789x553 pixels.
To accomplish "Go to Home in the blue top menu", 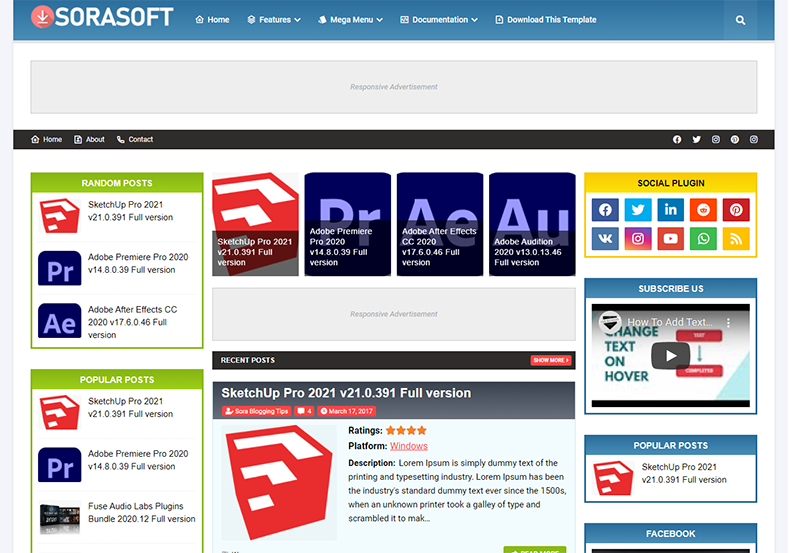I will tap(212, 20).
